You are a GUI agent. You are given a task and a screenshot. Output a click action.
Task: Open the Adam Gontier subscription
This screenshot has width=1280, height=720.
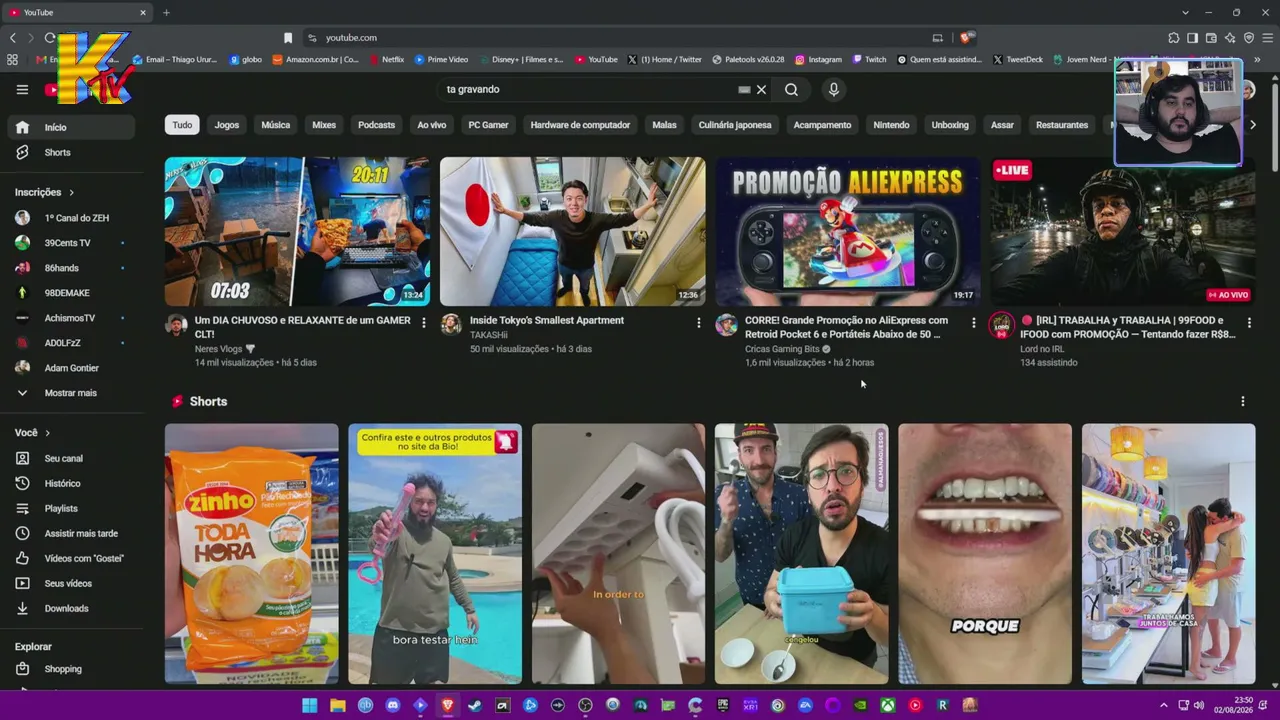click(x=71, y=368)
